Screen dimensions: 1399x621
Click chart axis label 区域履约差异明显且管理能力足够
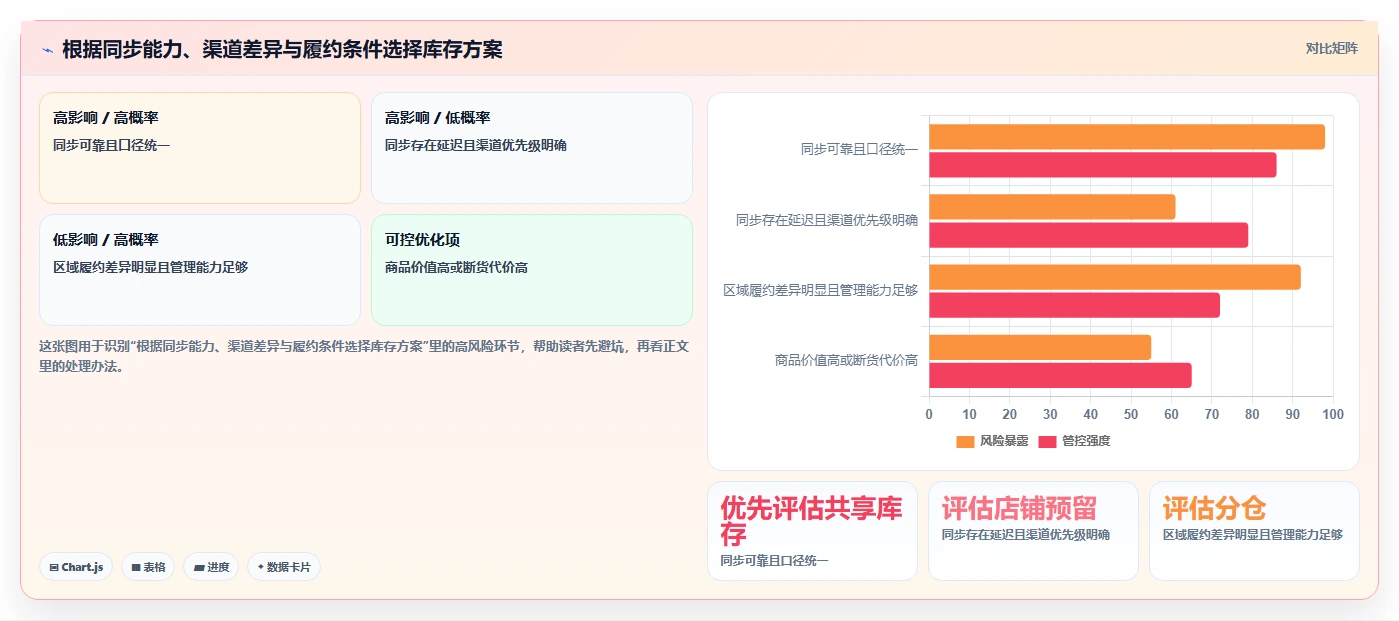click(x=821, y=290)
